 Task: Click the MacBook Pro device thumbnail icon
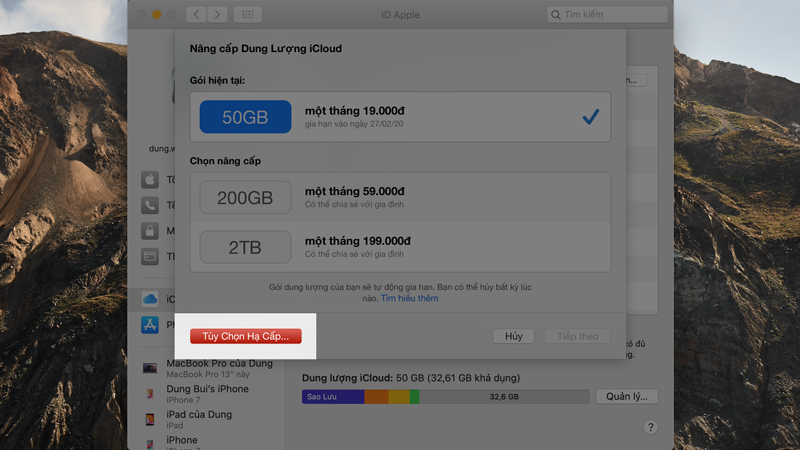(149, 368)
